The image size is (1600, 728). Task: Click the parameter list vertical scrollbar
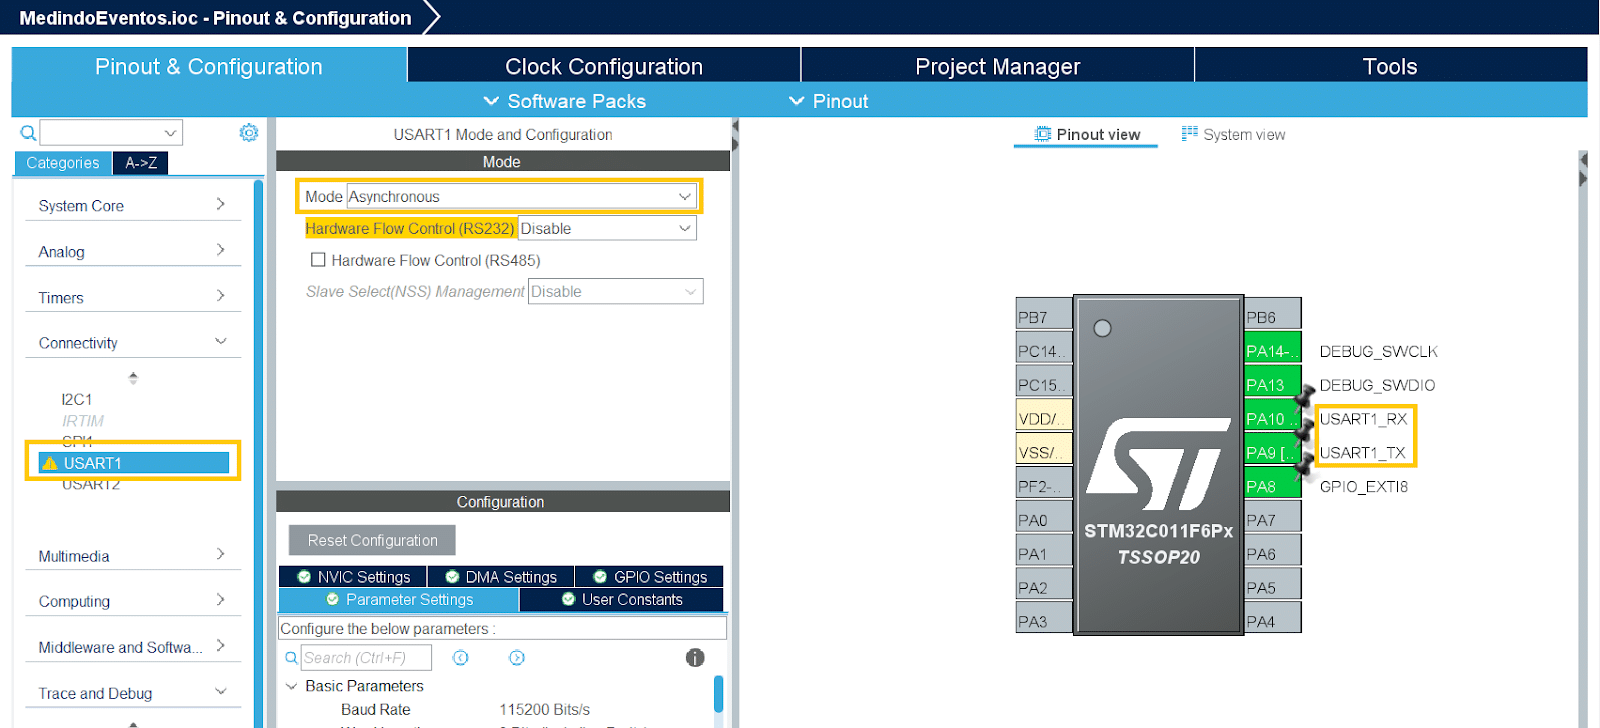[718, 694]
